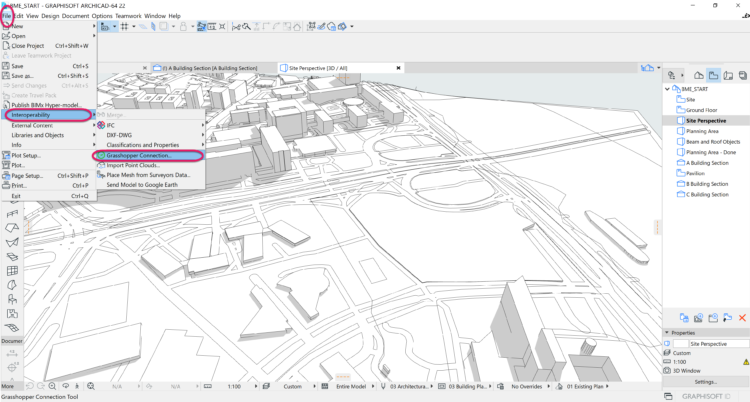Open the 1:100 scale dropdown
750x402 pixels.
(236, 386)
